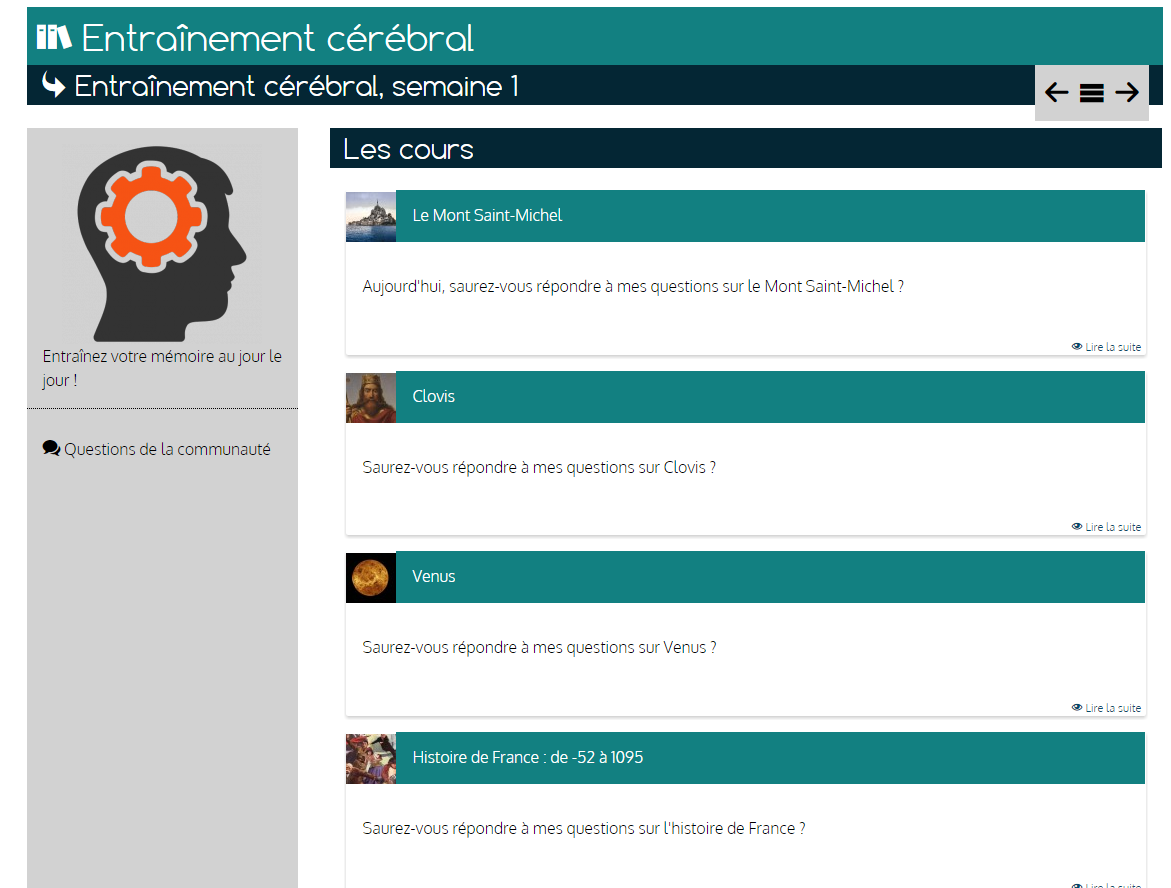Open the Histoire de France thumbnail
The width and height of the screenshot is (1171, 888).
pos(371,758)
